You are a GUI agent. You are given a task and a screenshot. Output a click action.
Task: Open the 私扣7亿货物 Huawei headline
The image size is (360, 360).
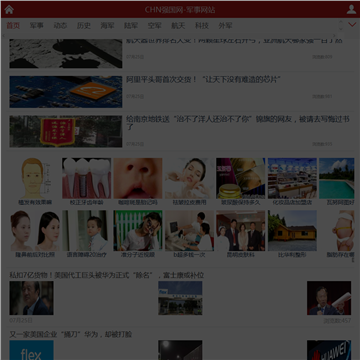pyautogui.click(x=107, y=275)
